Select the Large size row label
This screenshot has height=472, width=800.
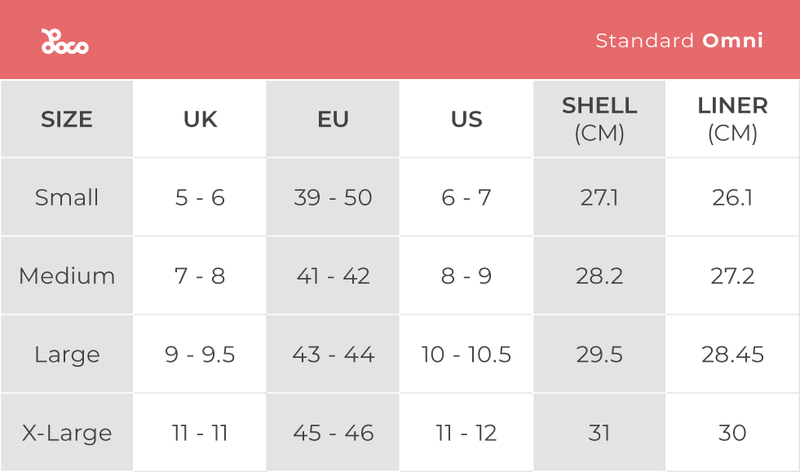coord(67,354)
